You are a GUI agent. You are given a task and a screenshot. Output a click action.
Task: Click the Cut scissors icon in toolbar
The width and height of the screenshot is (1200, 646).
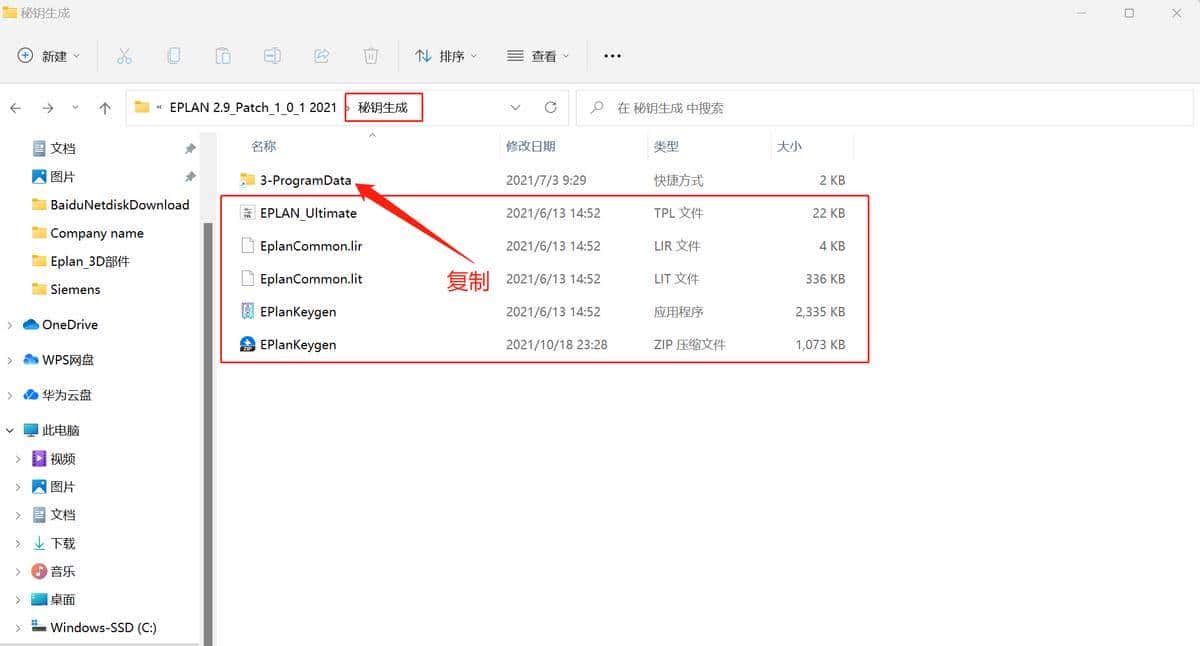pyautogui.click(x=124, y=56)
